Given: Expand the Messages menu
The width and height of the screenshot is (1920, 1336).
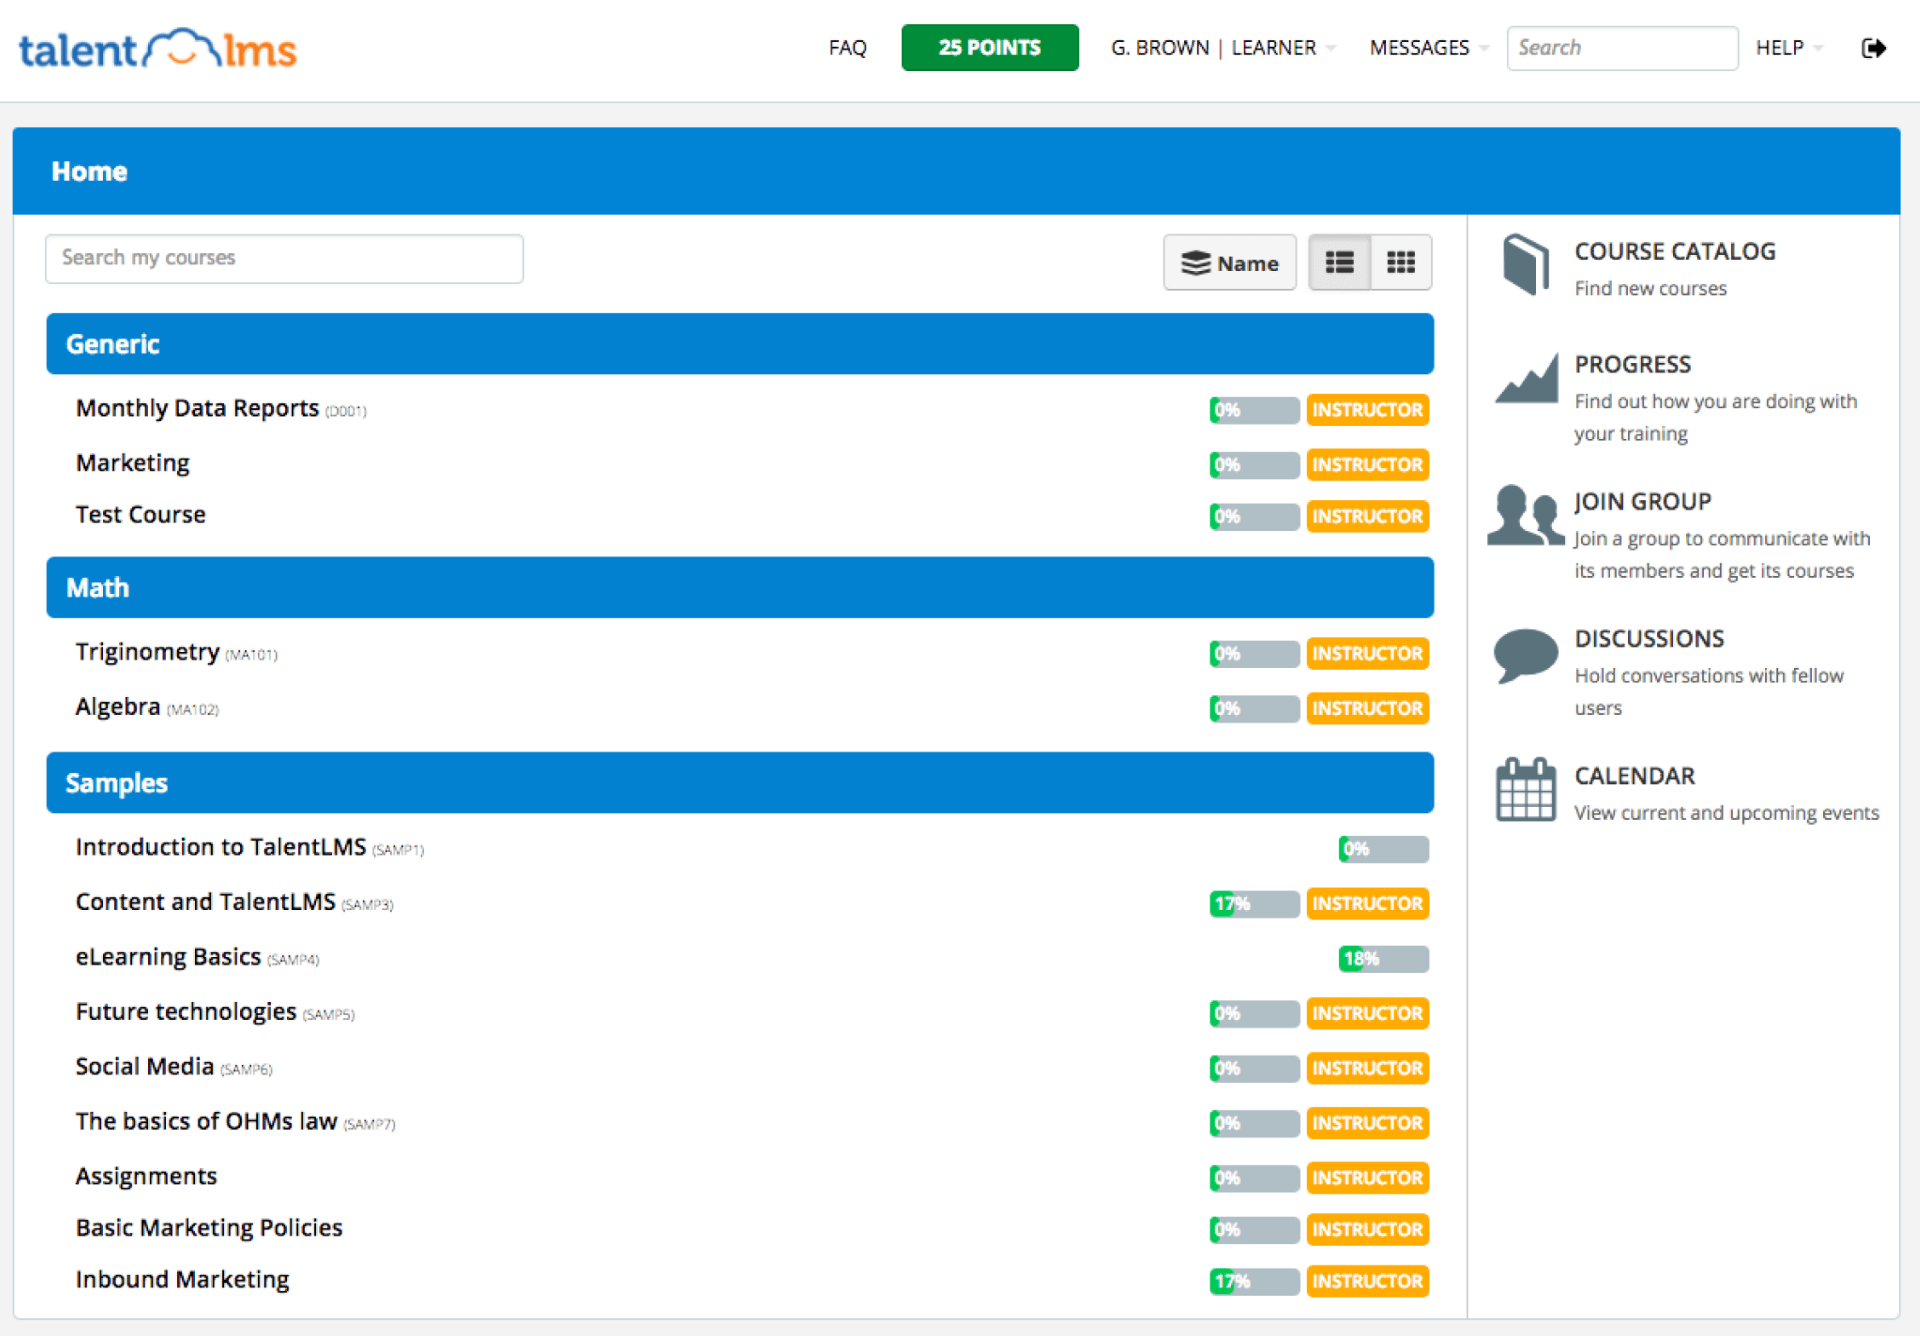Looking at the screenshot, I should tap(1429, 48).
